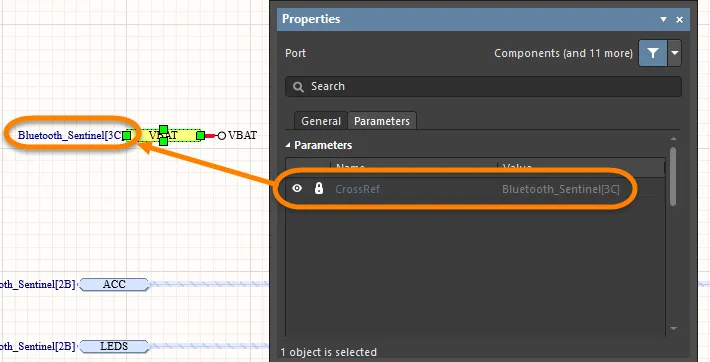Select the LEDS port on the schematic
Screen dimensions: 710x362
[x=114, y=347]
